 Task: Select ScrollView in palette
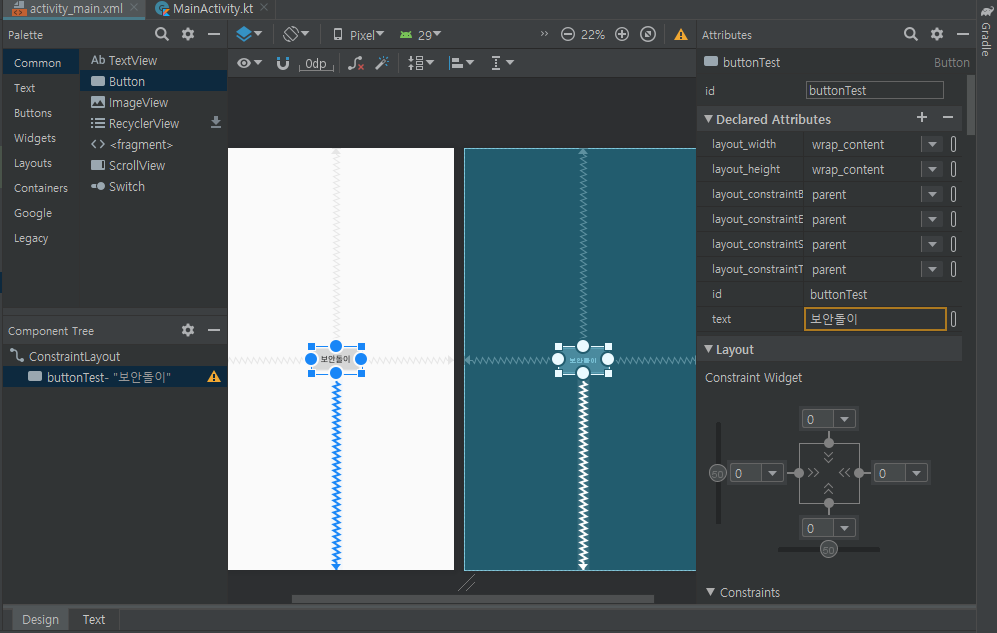[x=128, y=165]
